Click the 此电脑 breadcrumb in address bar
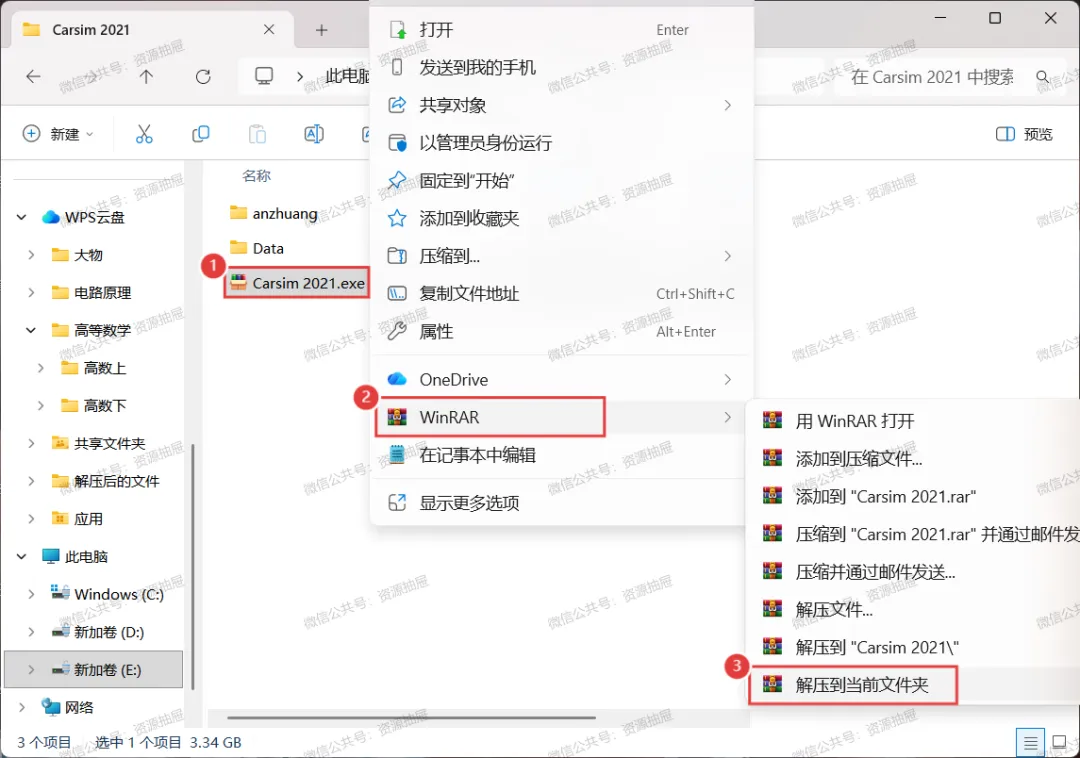 (348, 76)
